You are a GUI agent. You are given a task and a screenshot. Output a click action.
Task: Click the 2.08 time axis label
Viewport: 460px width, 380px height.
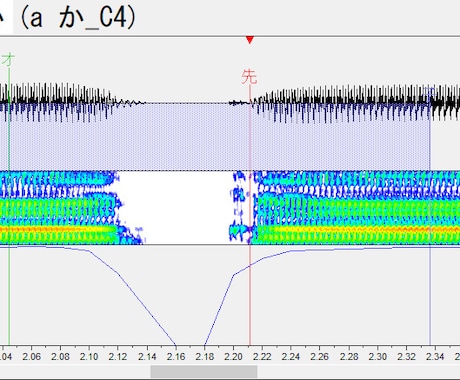(60, 357)
